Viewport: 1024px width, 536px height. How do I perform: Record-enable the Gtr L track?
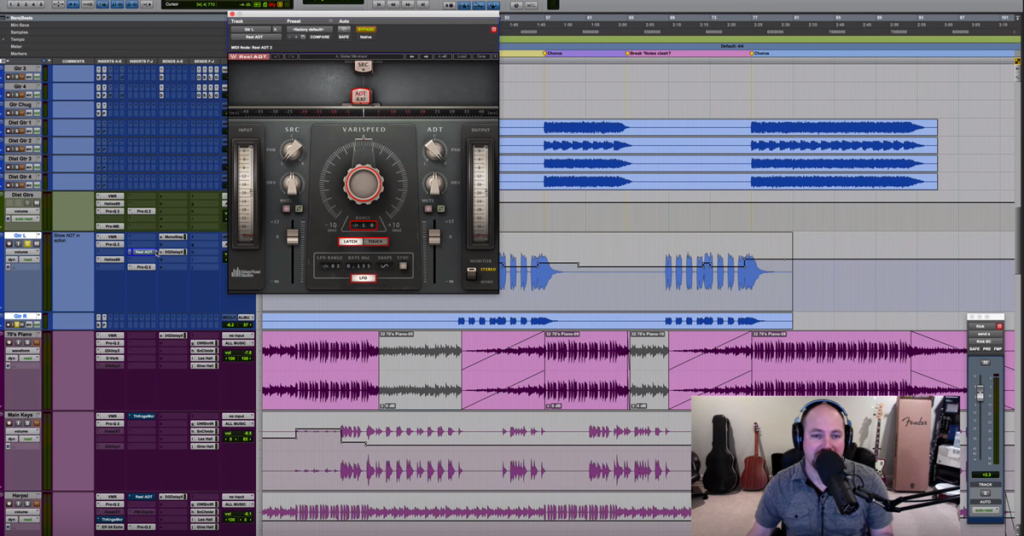9,244
